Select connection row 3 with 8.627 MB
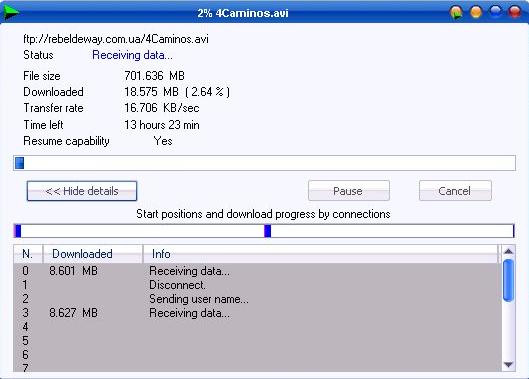529x379 pixels. [x=257, y=313]
